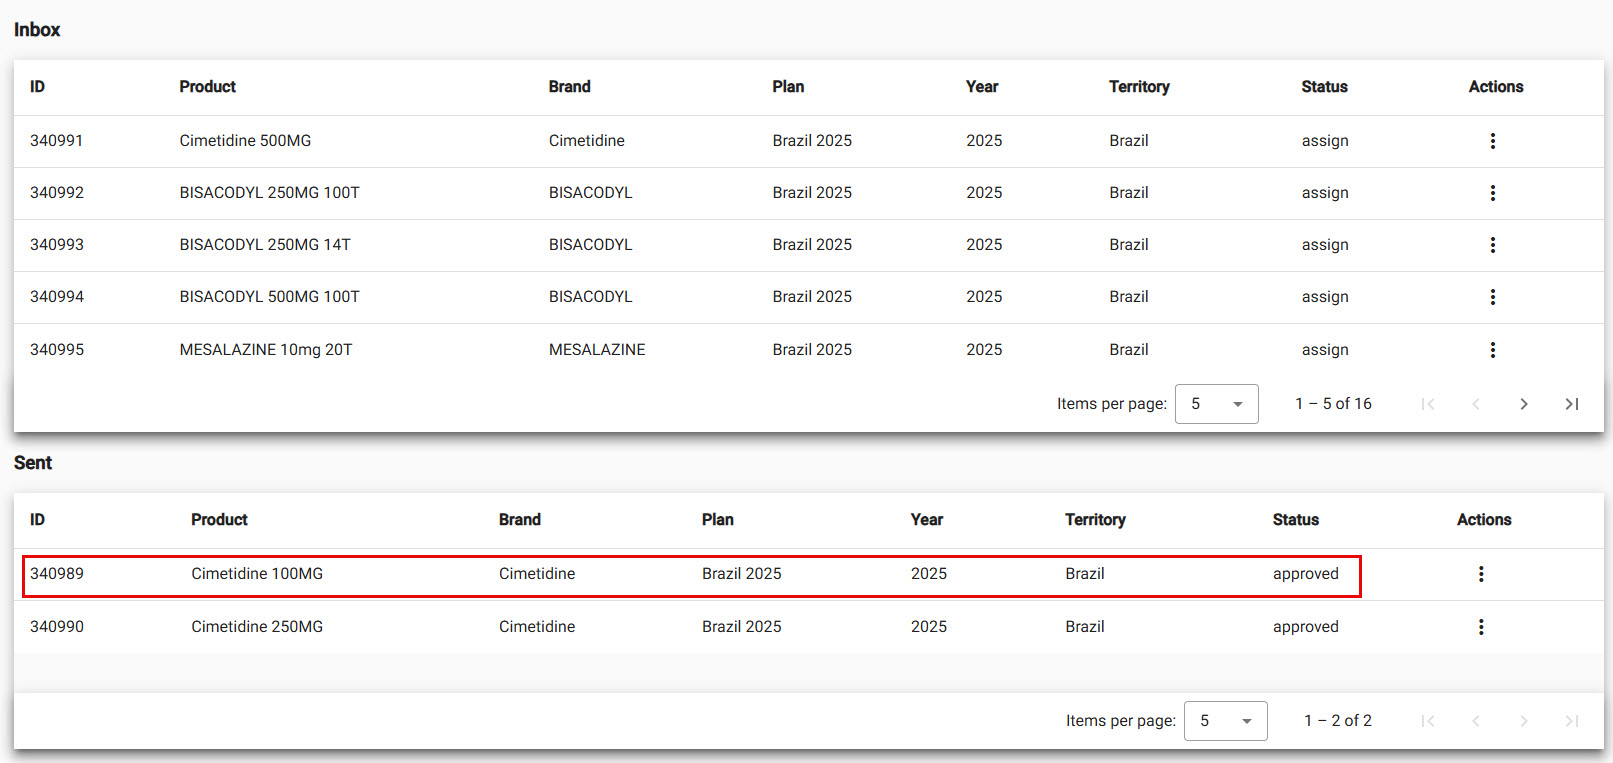
Task: Click the Inbox ID column header
Action: (37, 87)
